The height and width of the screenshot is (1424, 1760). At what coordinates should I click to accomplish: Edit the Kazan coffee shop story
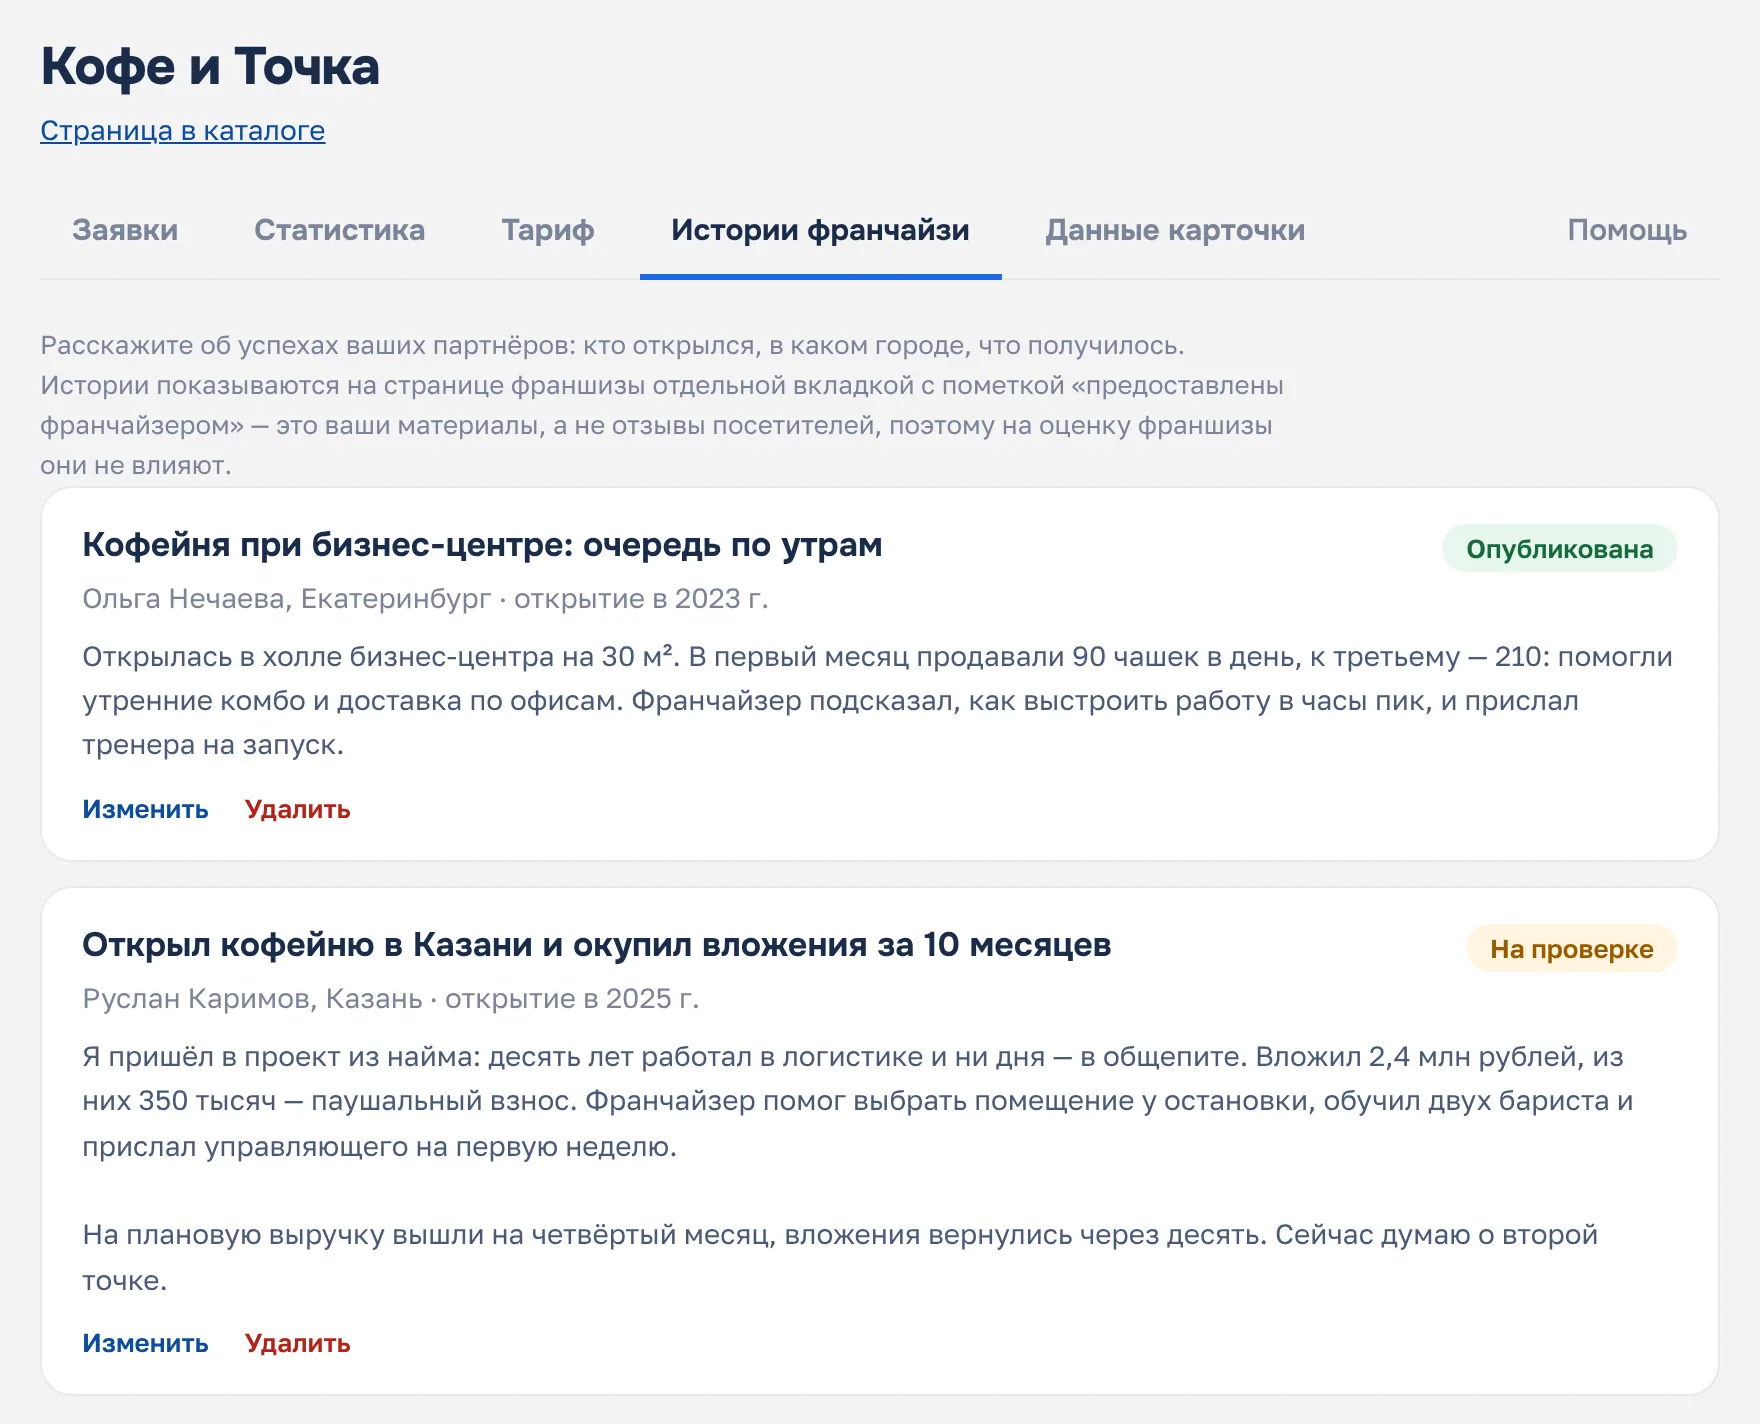coord(145,1343)
